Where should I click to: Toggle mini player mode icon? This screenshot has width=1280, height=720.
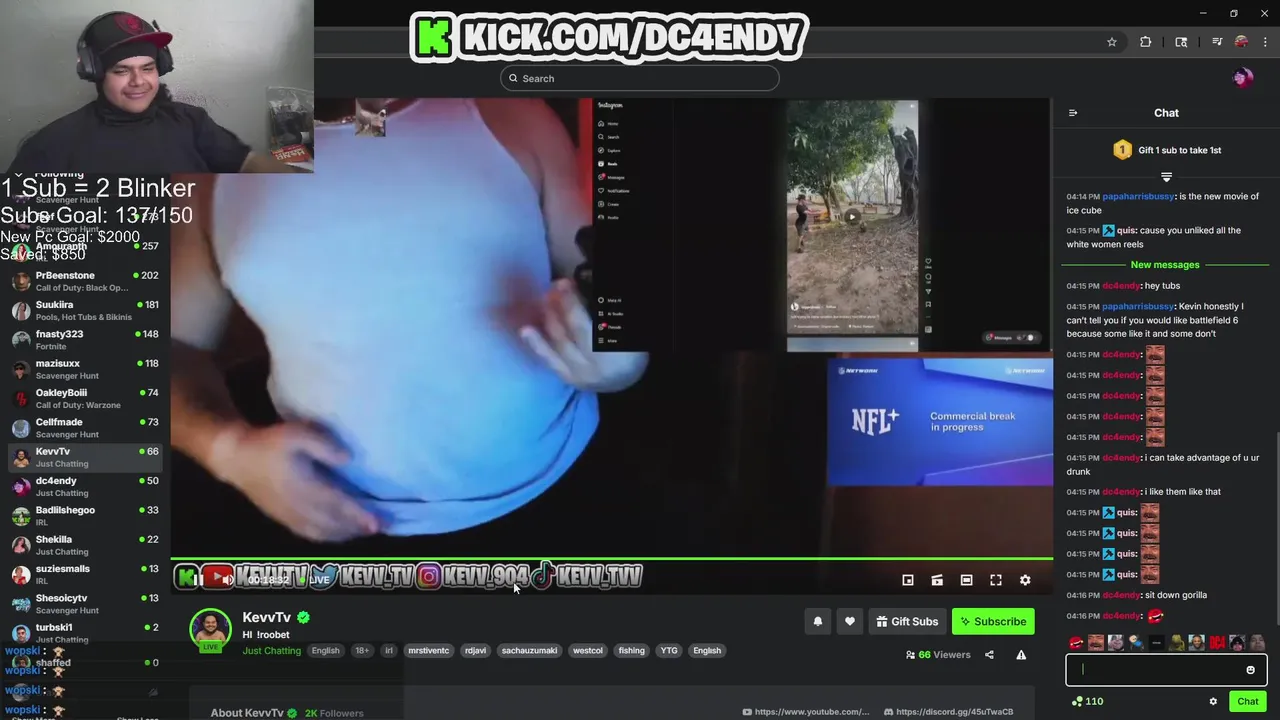pos(908,580)
